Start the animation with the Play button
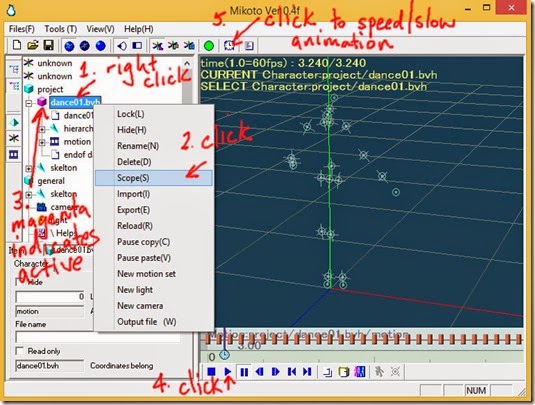 pos(228,372)
